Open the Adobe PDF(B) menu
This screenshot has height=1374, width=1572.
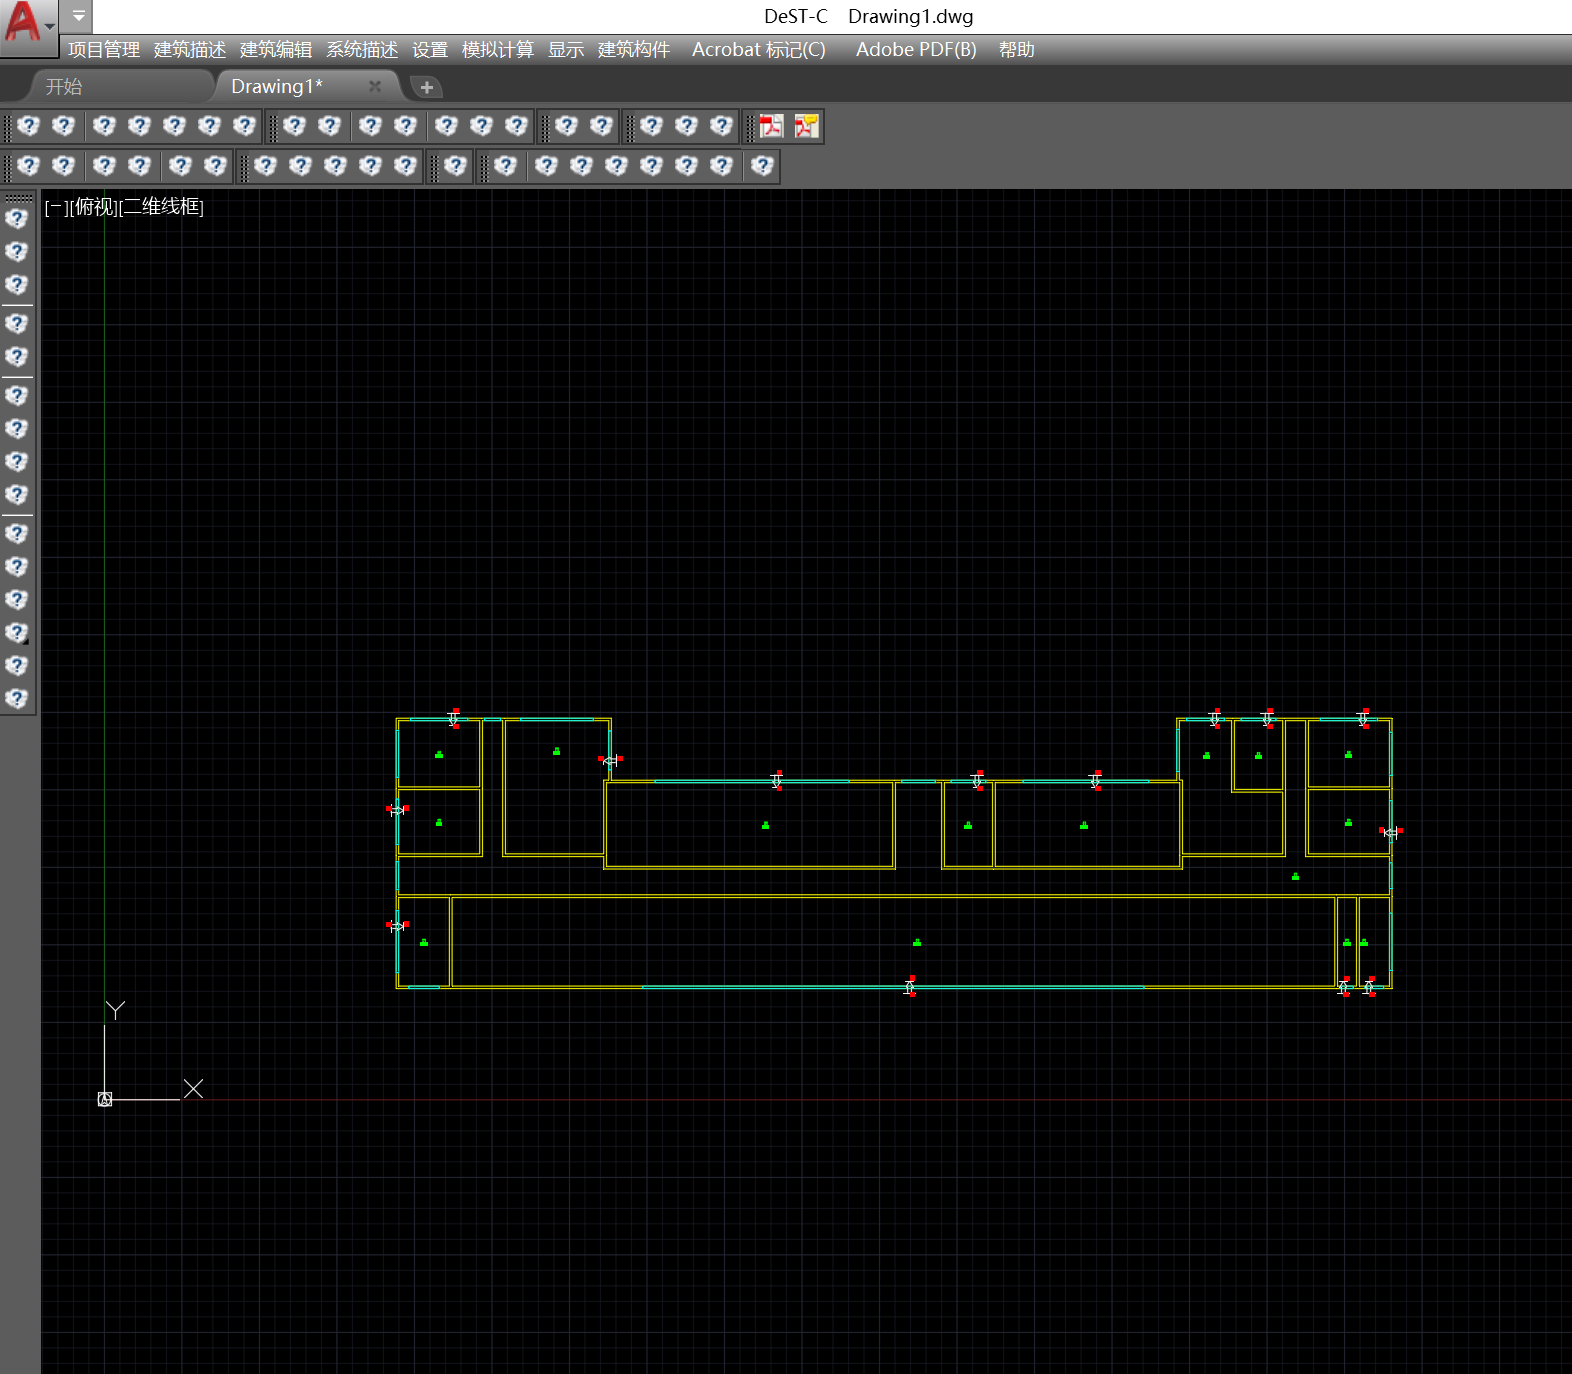point(915,50)
